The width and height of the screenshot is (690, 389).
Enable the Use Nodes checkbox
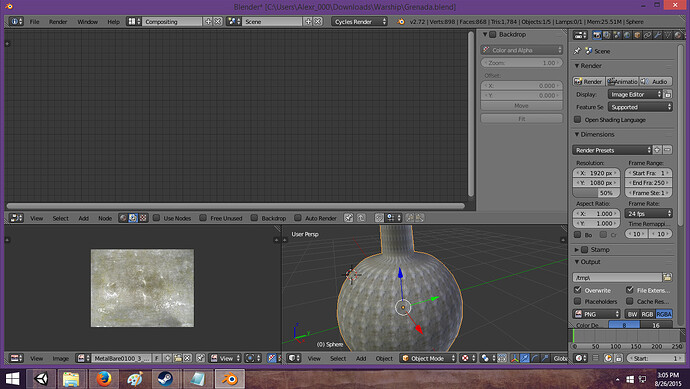point(156,218)
